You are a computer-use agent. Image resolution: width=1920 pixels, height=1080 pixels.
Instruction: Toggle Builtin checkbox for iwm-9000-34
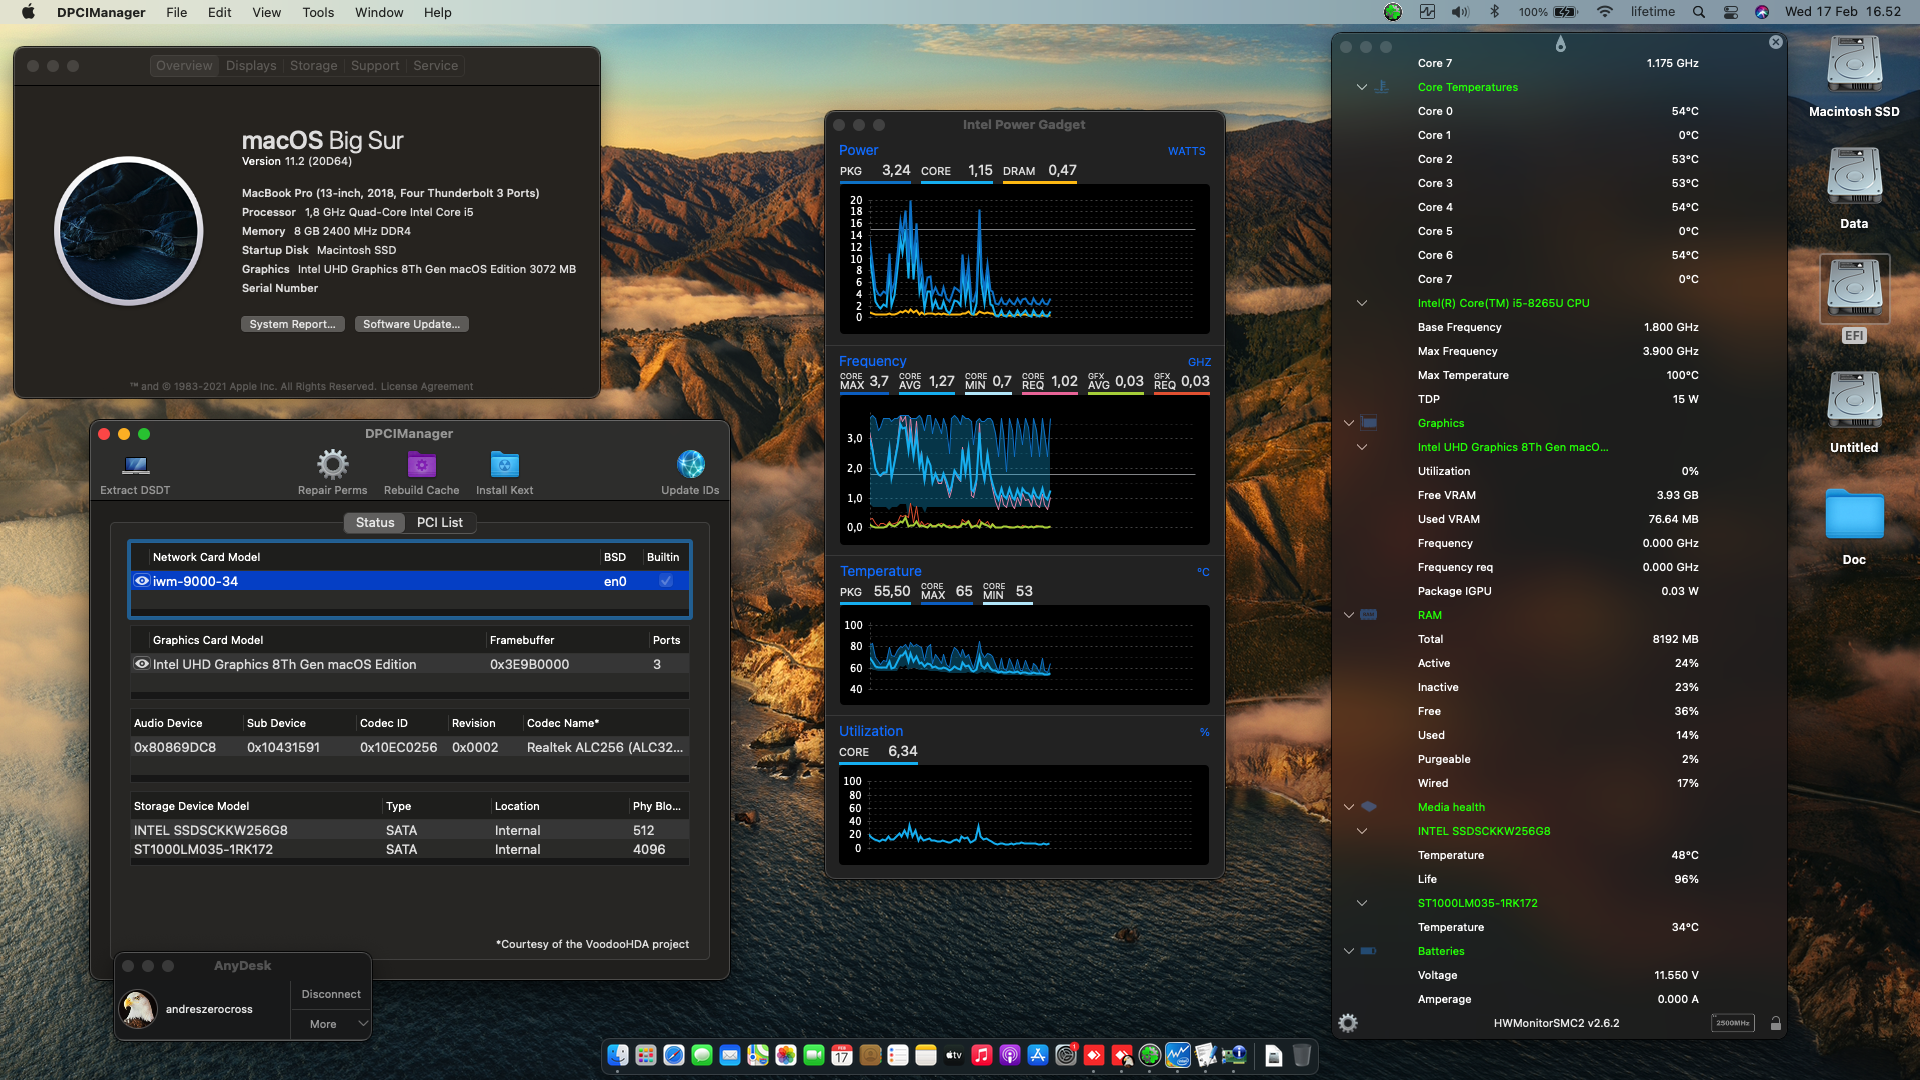point(666,581)
